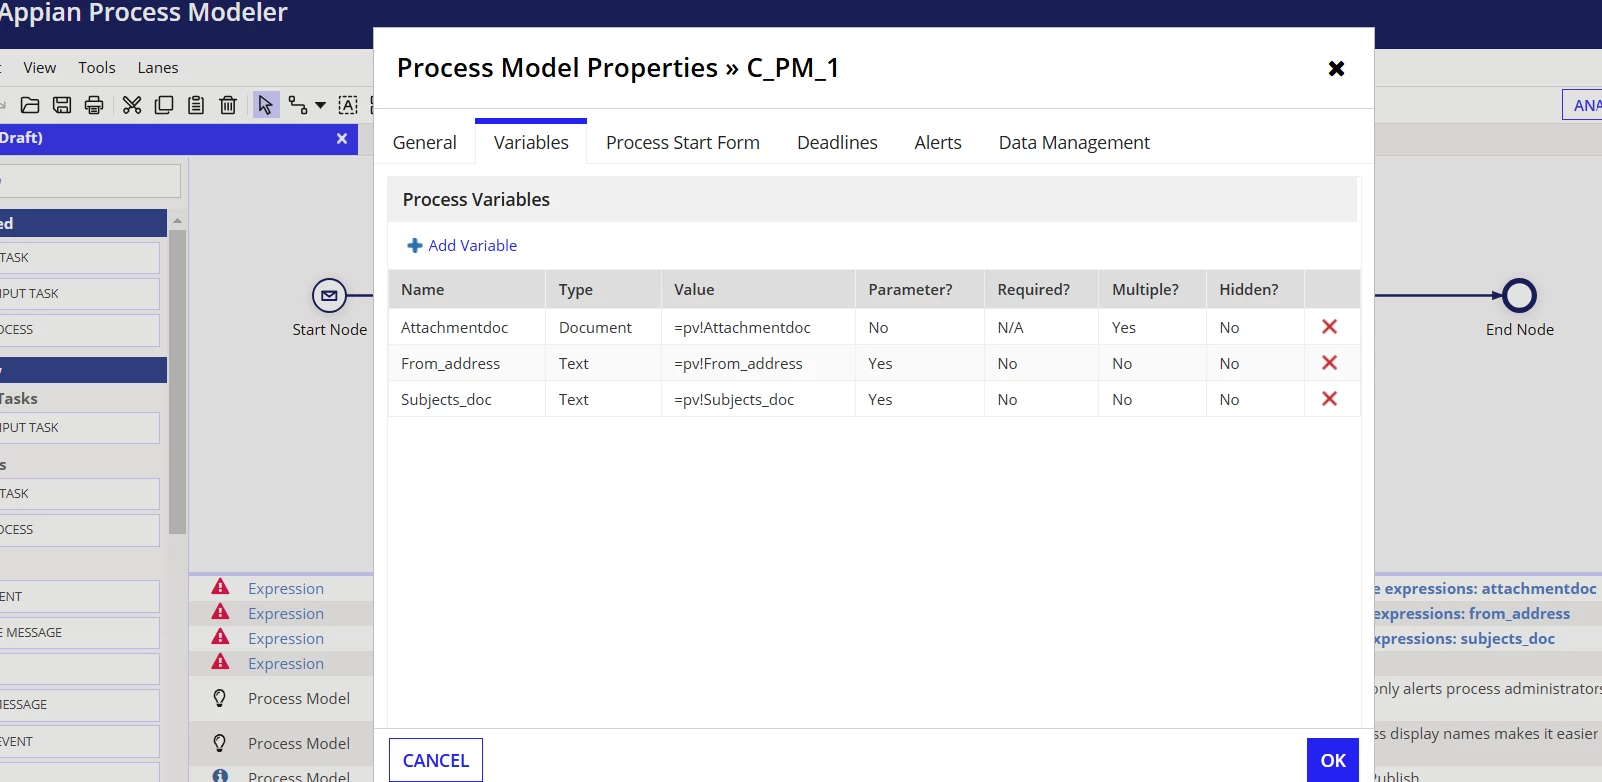Screen dimensions: 1602x782
Task: Open the Process Start Form tab
Action: [683, 142]
